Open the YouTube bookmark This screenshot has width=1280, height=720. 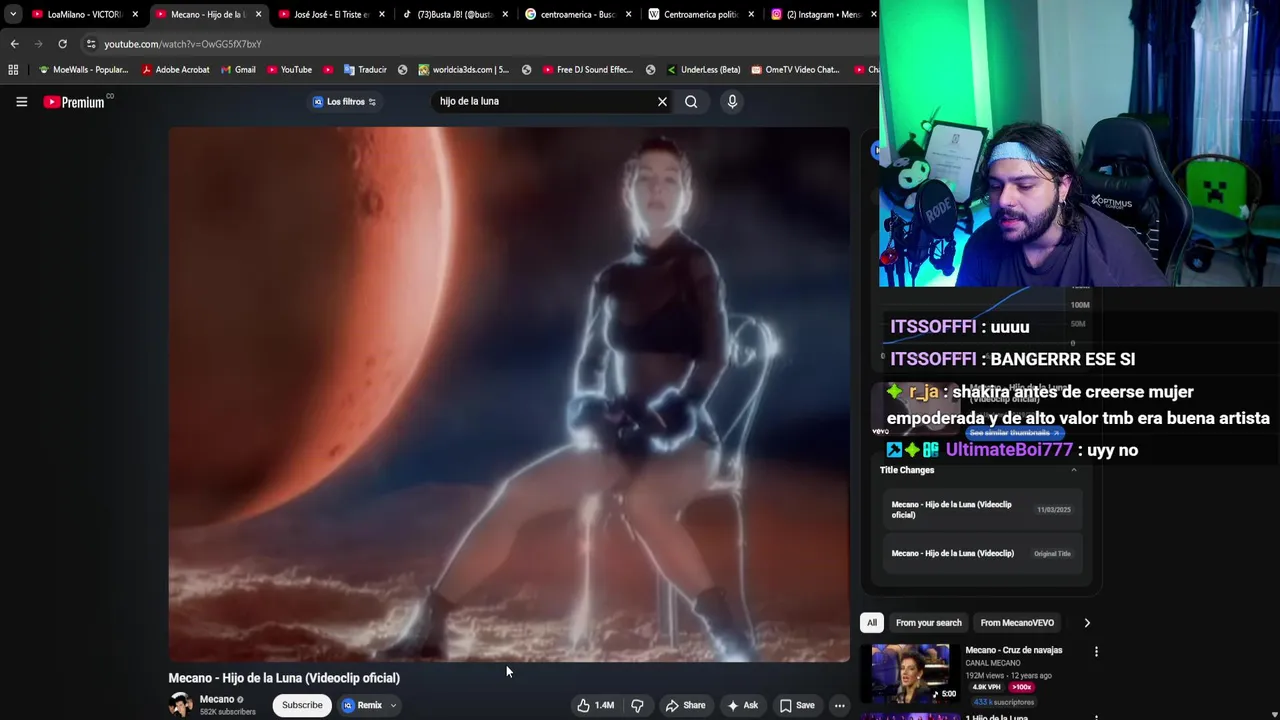[x=289, y=70]
